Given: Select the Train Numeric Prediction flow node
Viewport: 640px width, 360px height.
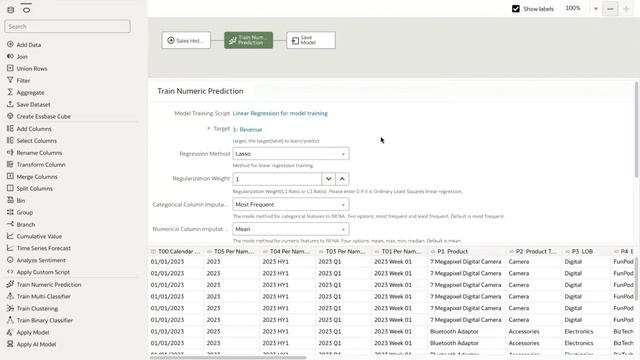Looking at the screenshot, I should pyautogui.click(x=249, y=40).
